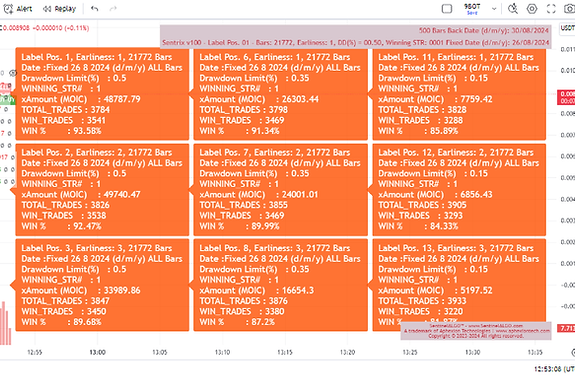Screen dimensions: 575x376
Task: Click the 13:30 time axis label
Action: (x=472, y=352)
